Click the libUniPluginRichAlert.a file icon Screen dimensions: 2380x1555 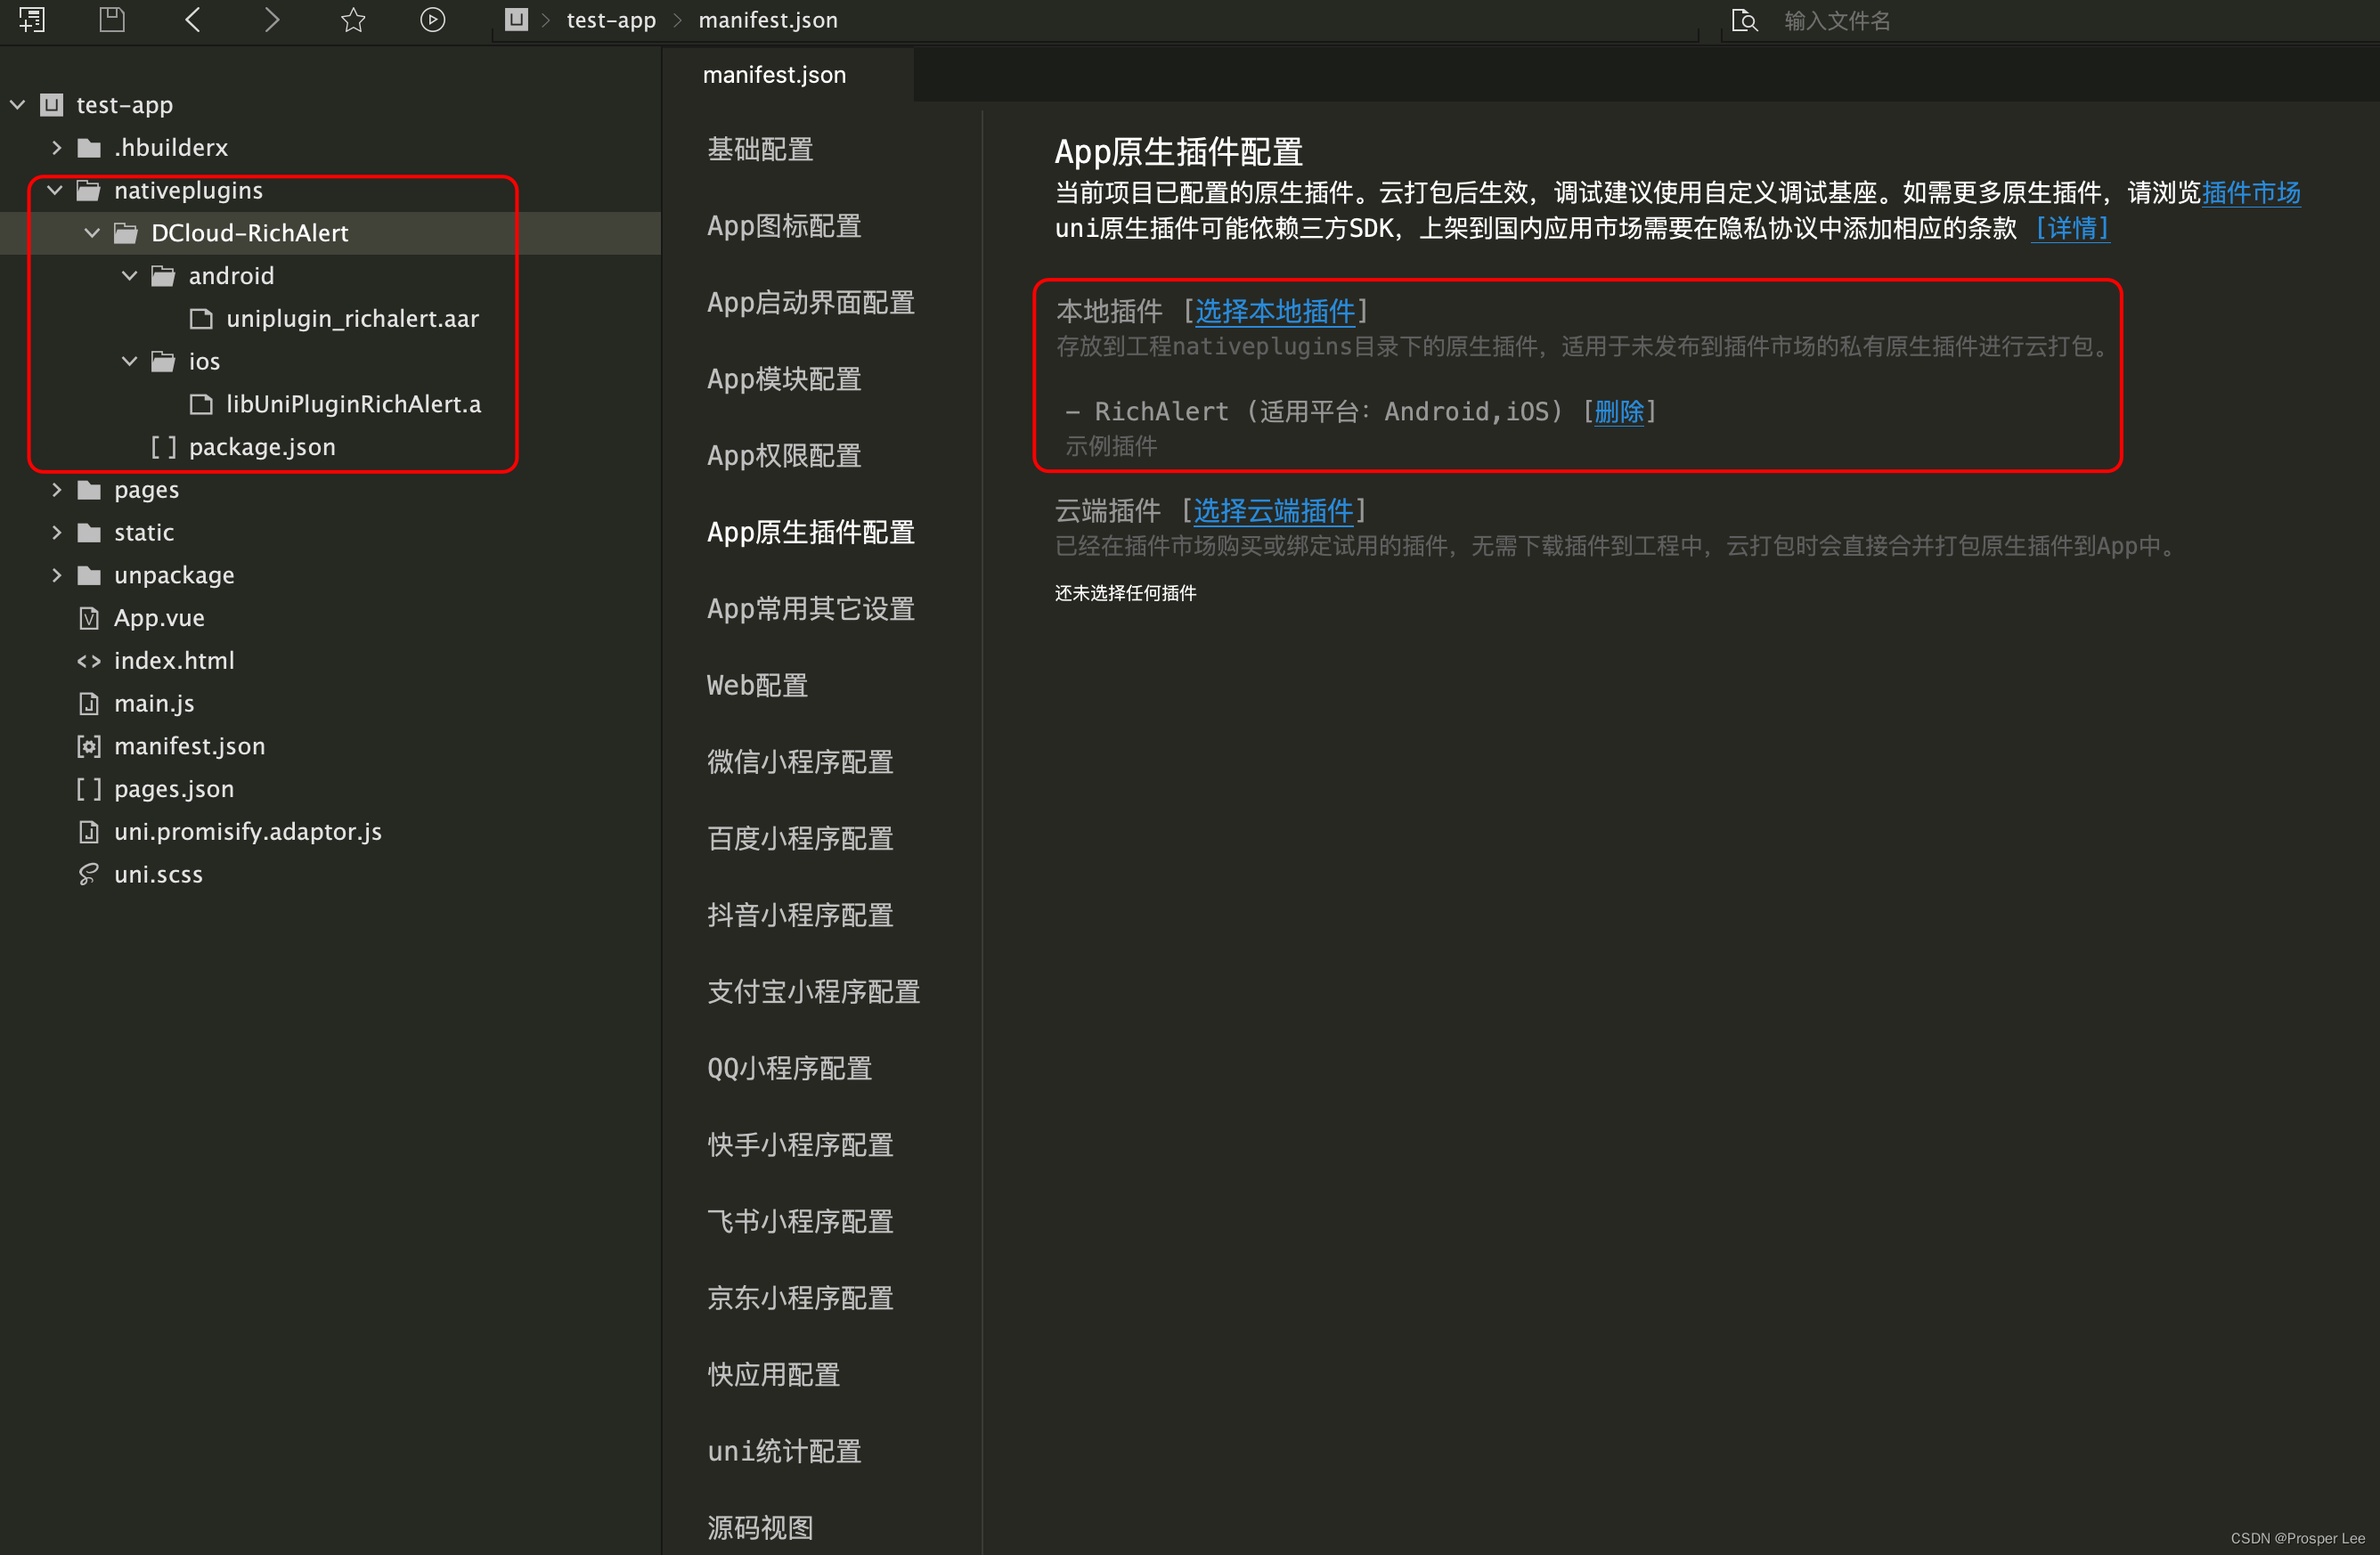201,404
